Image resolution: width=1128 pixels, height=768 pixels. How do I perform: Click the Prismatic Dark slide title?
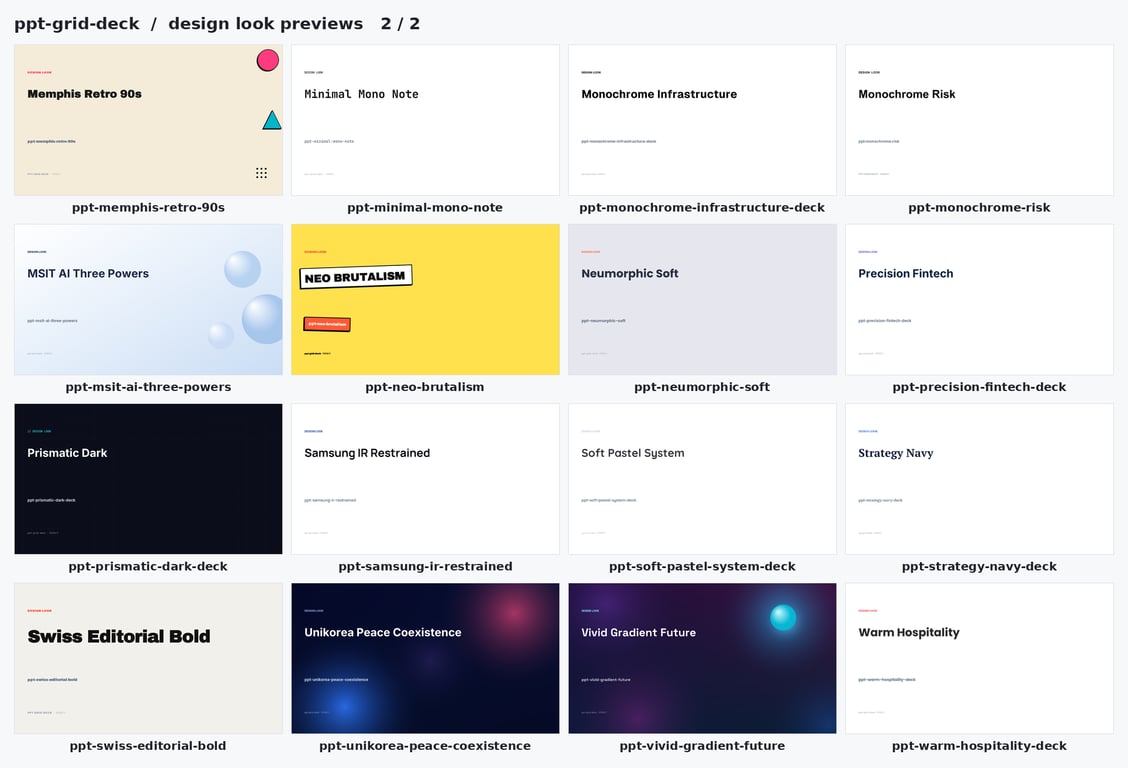coord(67,453)
